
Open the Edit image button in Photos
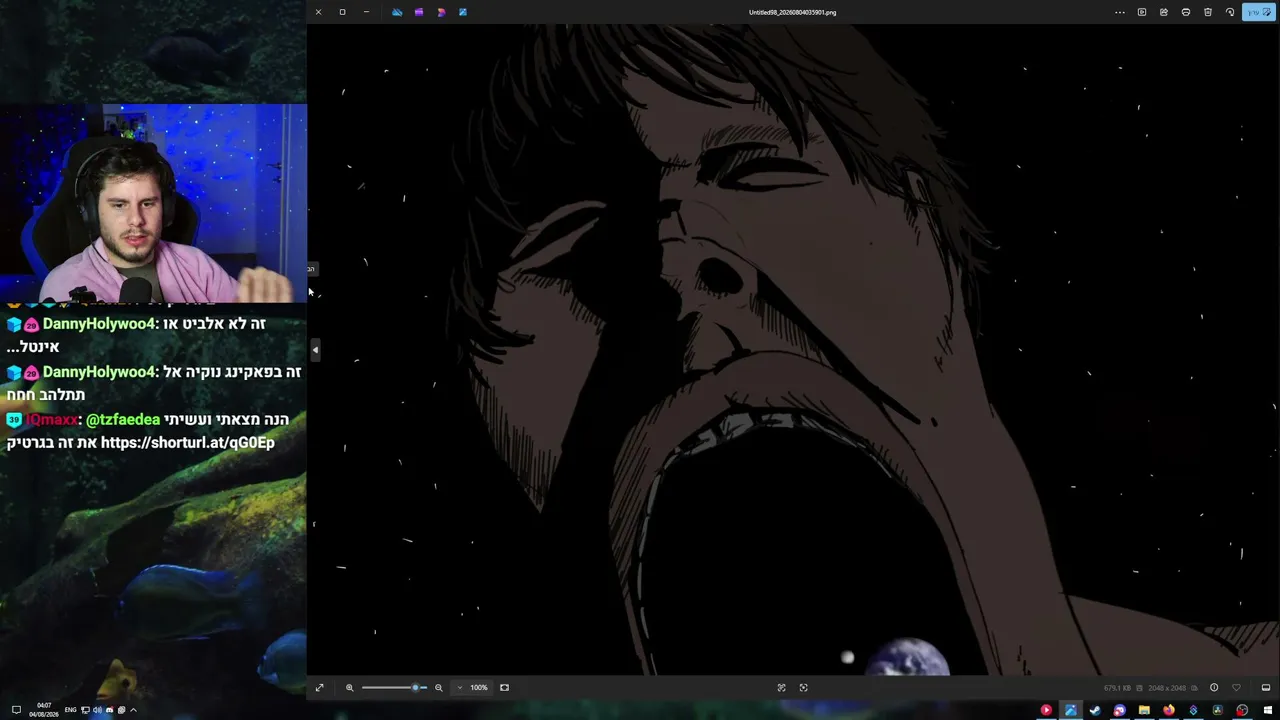(x=1257, y=12)
